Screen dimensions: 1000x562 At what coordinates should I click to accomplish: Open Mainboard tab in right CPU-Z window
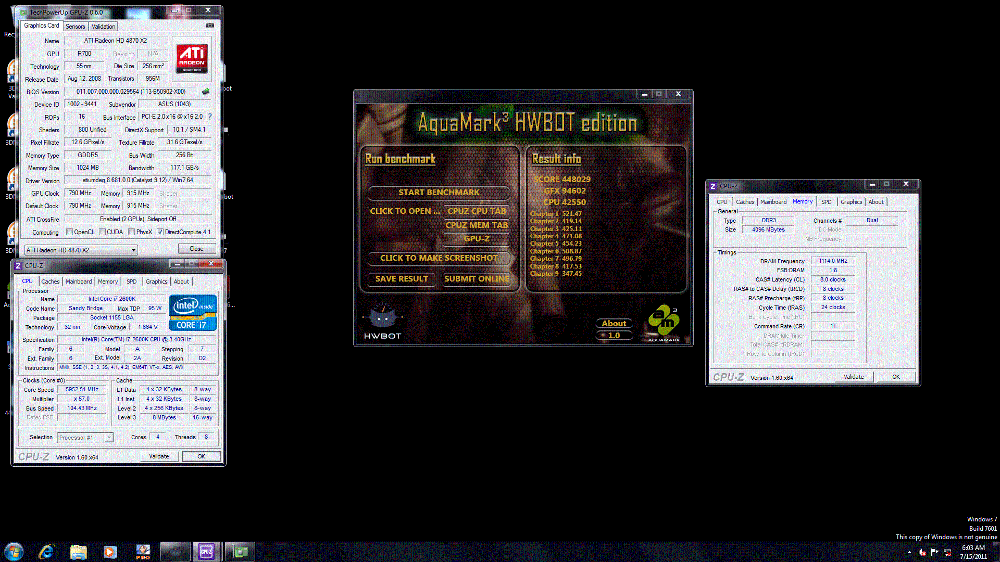774,202
